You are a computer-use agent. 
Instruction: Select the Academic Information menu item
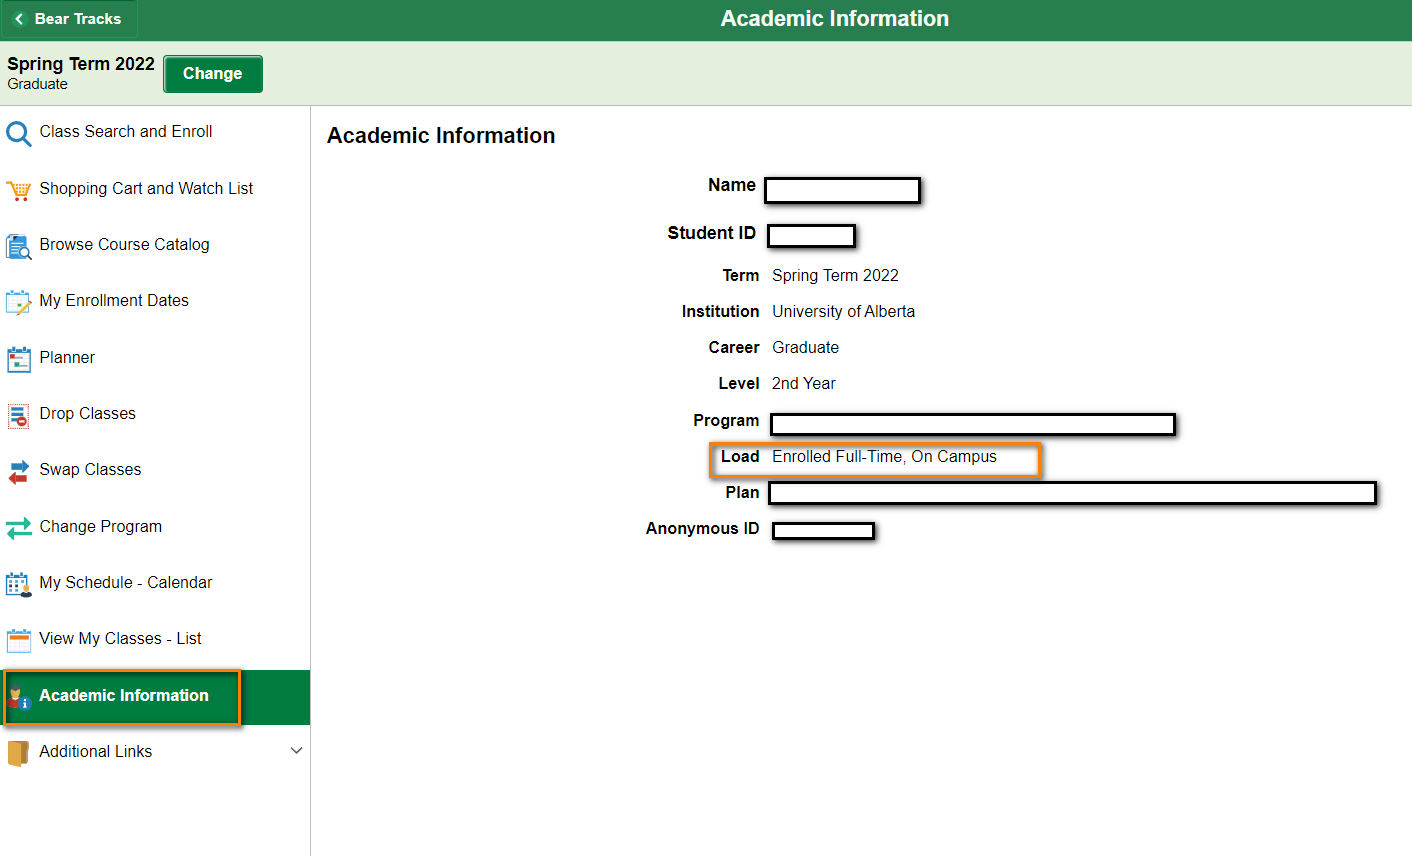tap(124, 696)
